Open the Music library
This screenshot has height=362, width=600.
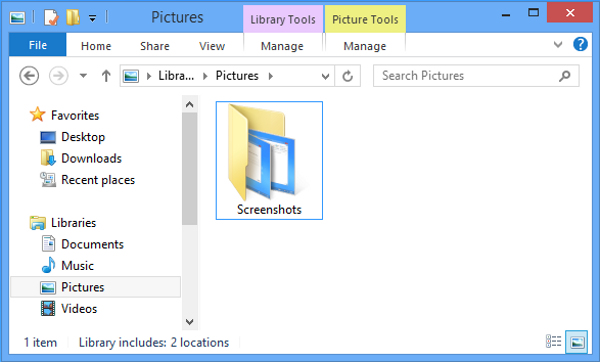point(77,266)
